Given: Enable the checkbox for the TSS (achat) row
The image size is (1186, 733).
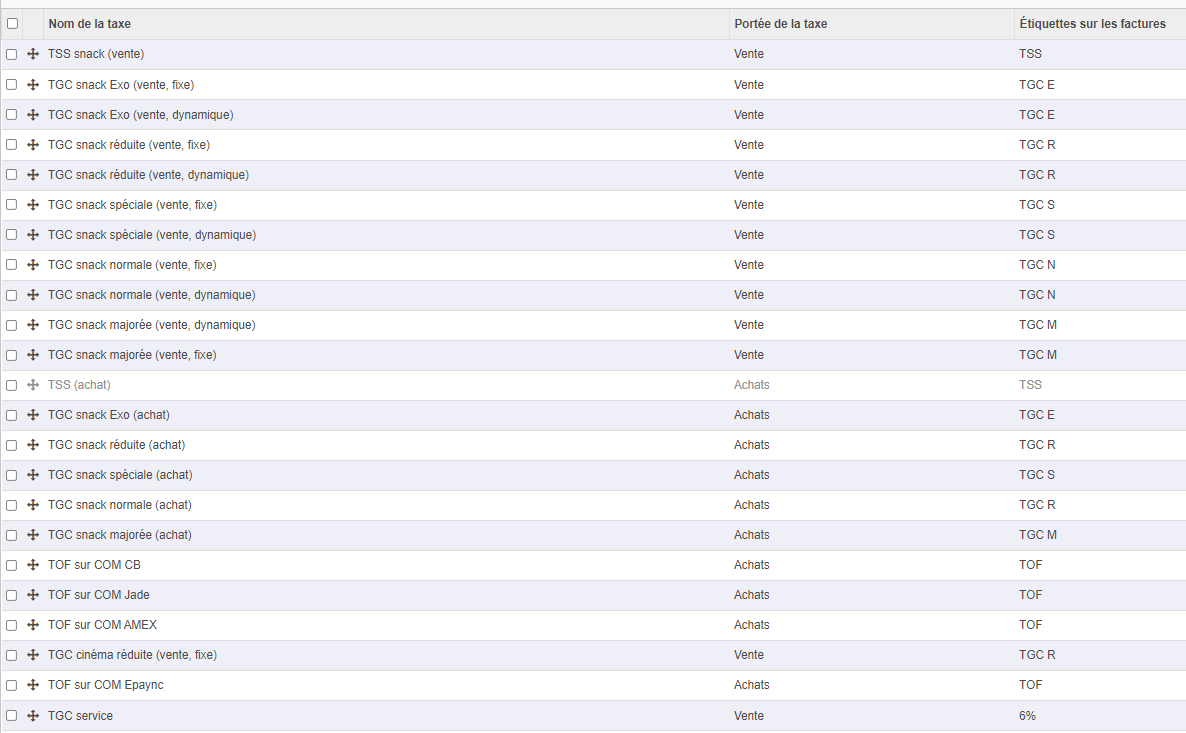Looking at the screenshot, I should click(x=11, y=385).
